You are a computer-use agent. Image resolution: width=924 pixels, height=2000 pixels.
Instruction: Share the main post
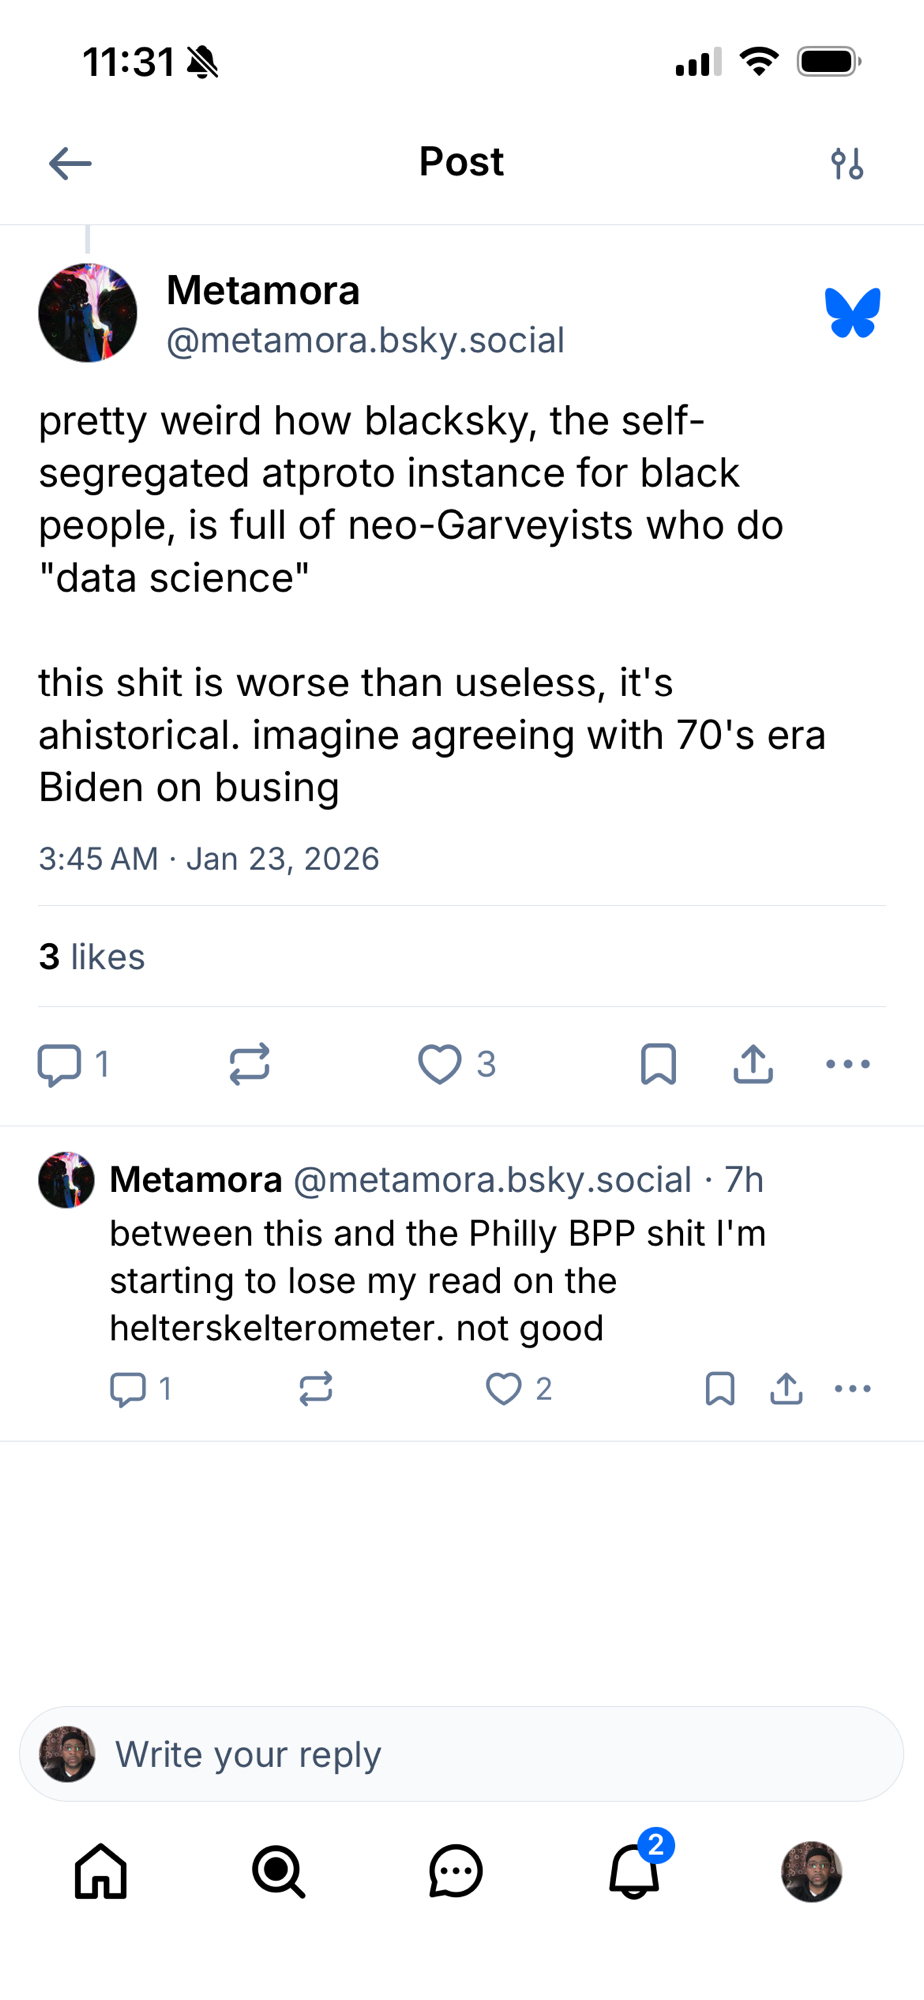point(753,1064)
